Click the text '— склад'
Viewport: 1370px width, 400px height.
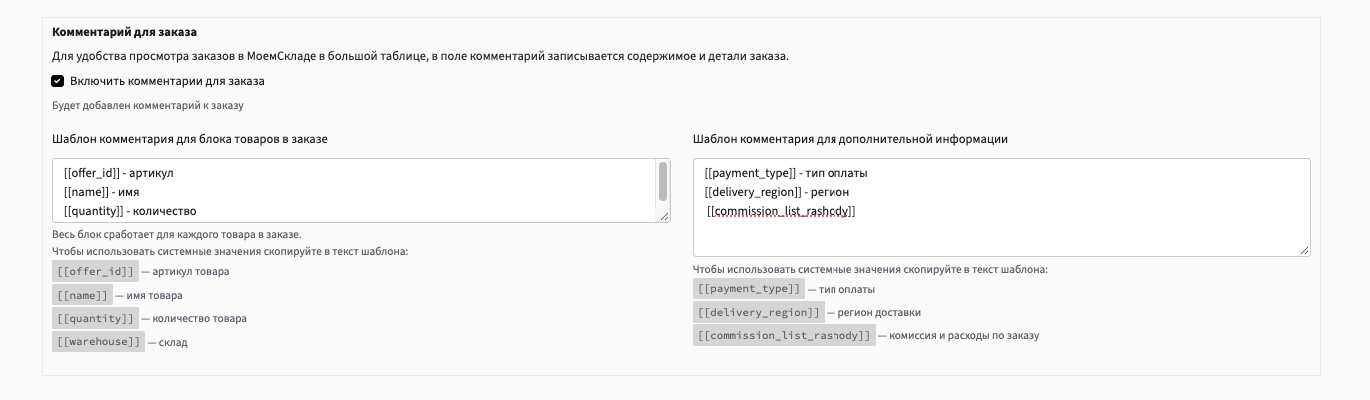pyautogui.click(x=167, y=342)
